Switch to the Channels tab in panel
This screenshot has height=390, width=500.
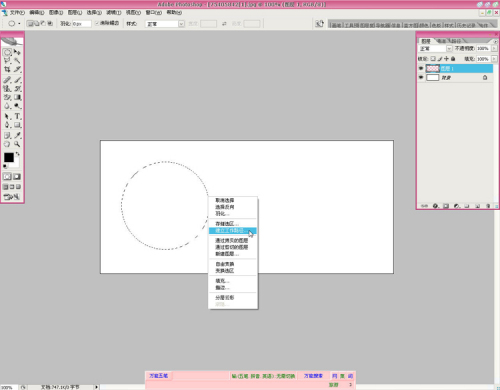441,41
